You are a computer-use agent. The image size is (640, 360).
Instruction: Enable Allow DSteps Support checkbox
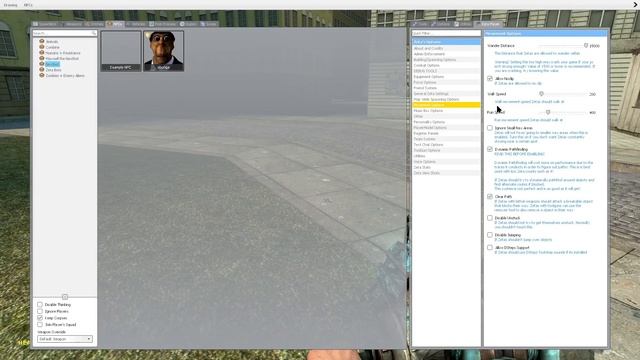[x=490, y=247]
